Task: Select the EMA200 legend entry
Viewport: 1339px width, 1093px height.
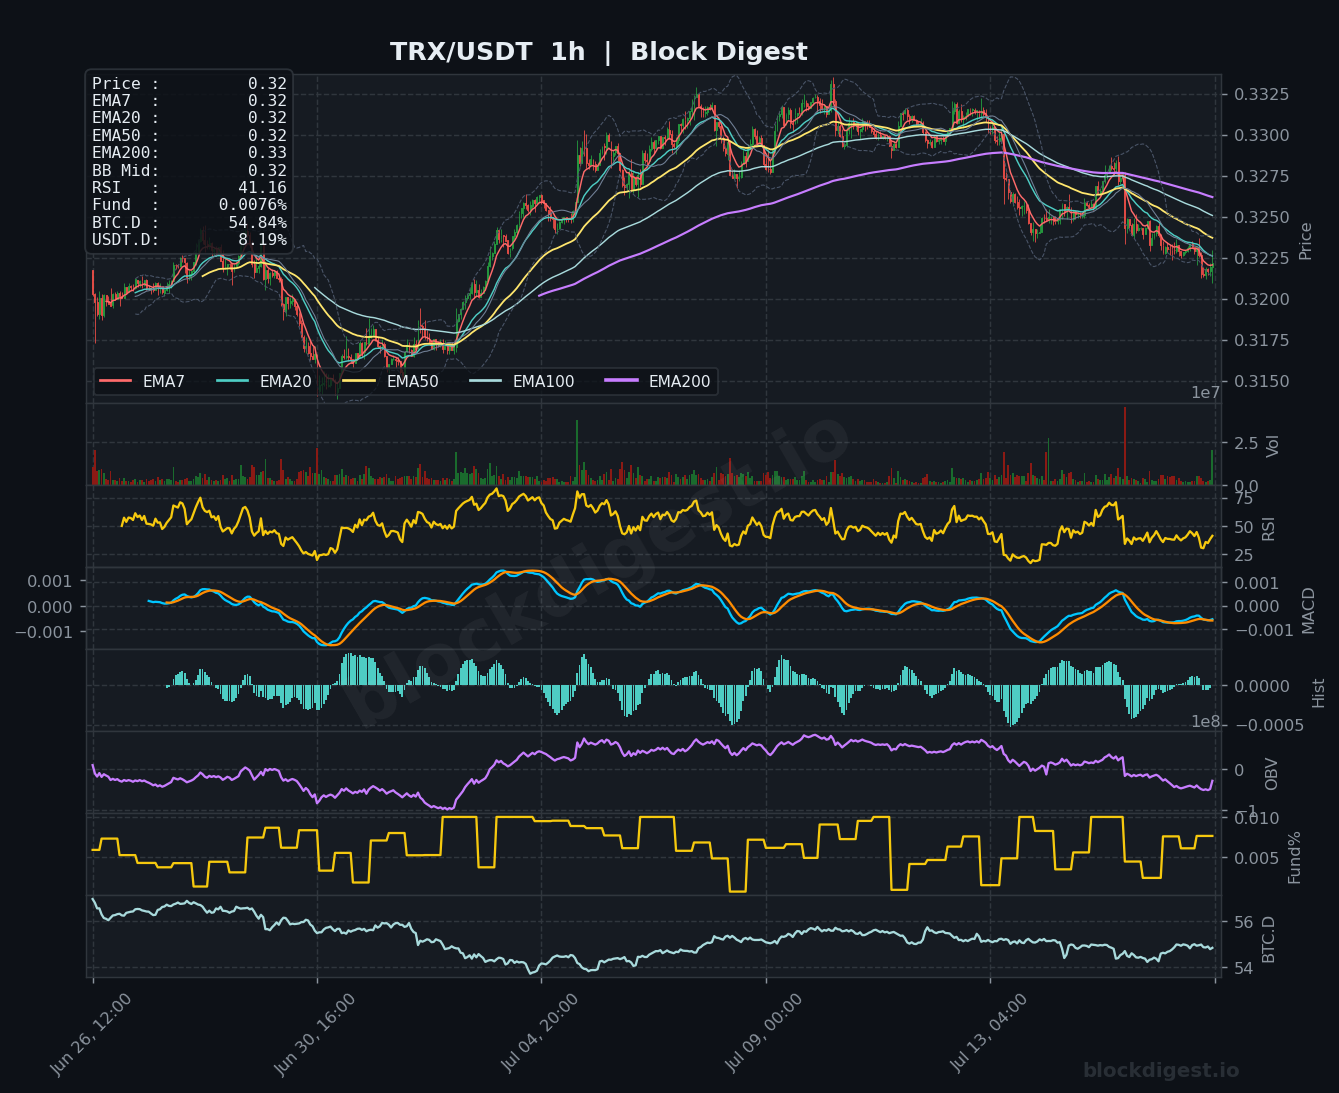Action: click(x=658, y=381)
